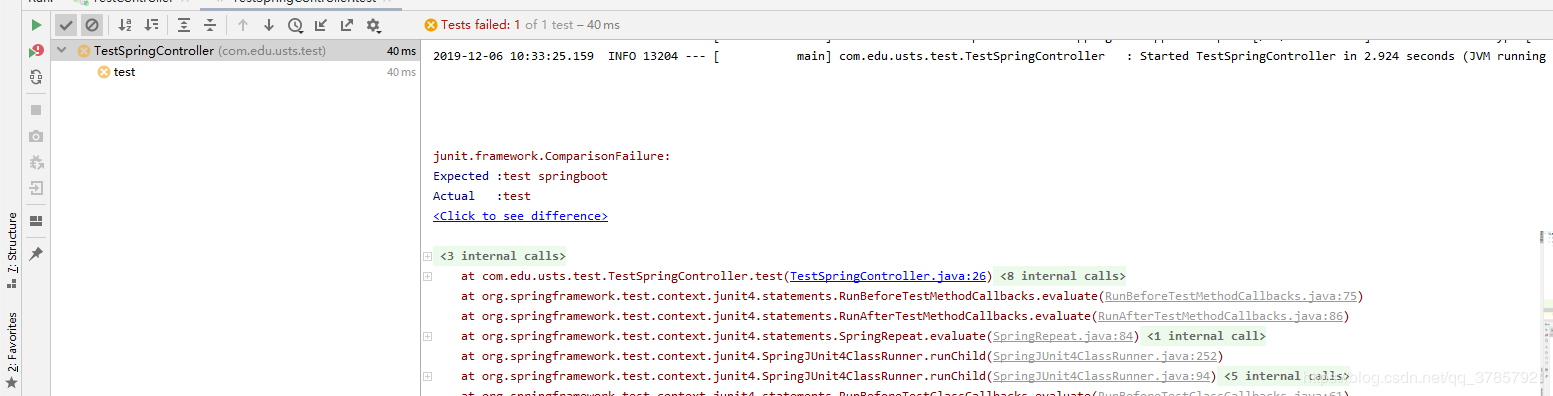Collapse the TestSpringController tree node
The height and width of the screenshot is (396, 1553).
(63, 51)
